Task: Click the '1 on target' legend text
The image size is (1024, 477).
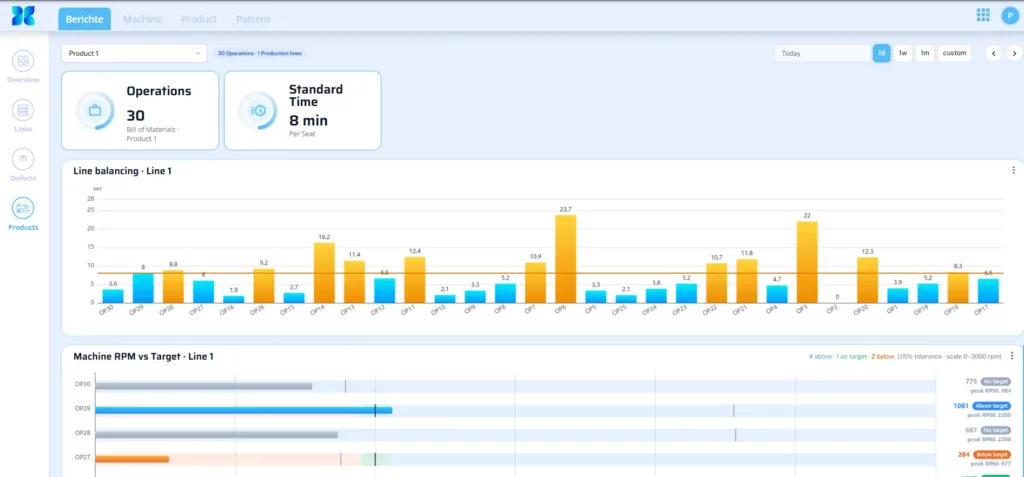Action: 852,356
